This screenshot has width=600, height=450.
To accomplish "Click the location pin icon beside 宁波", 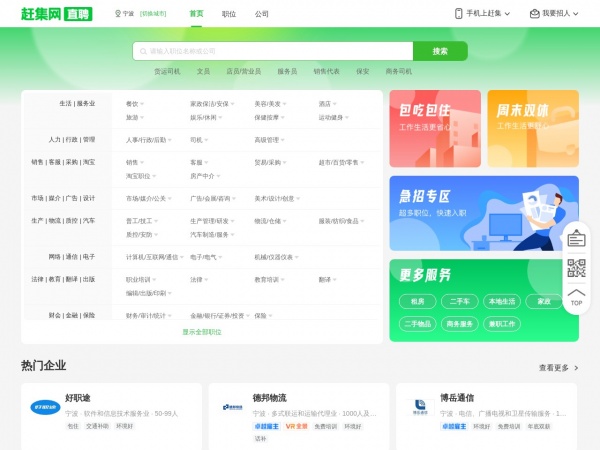I will tap(118, 14).
